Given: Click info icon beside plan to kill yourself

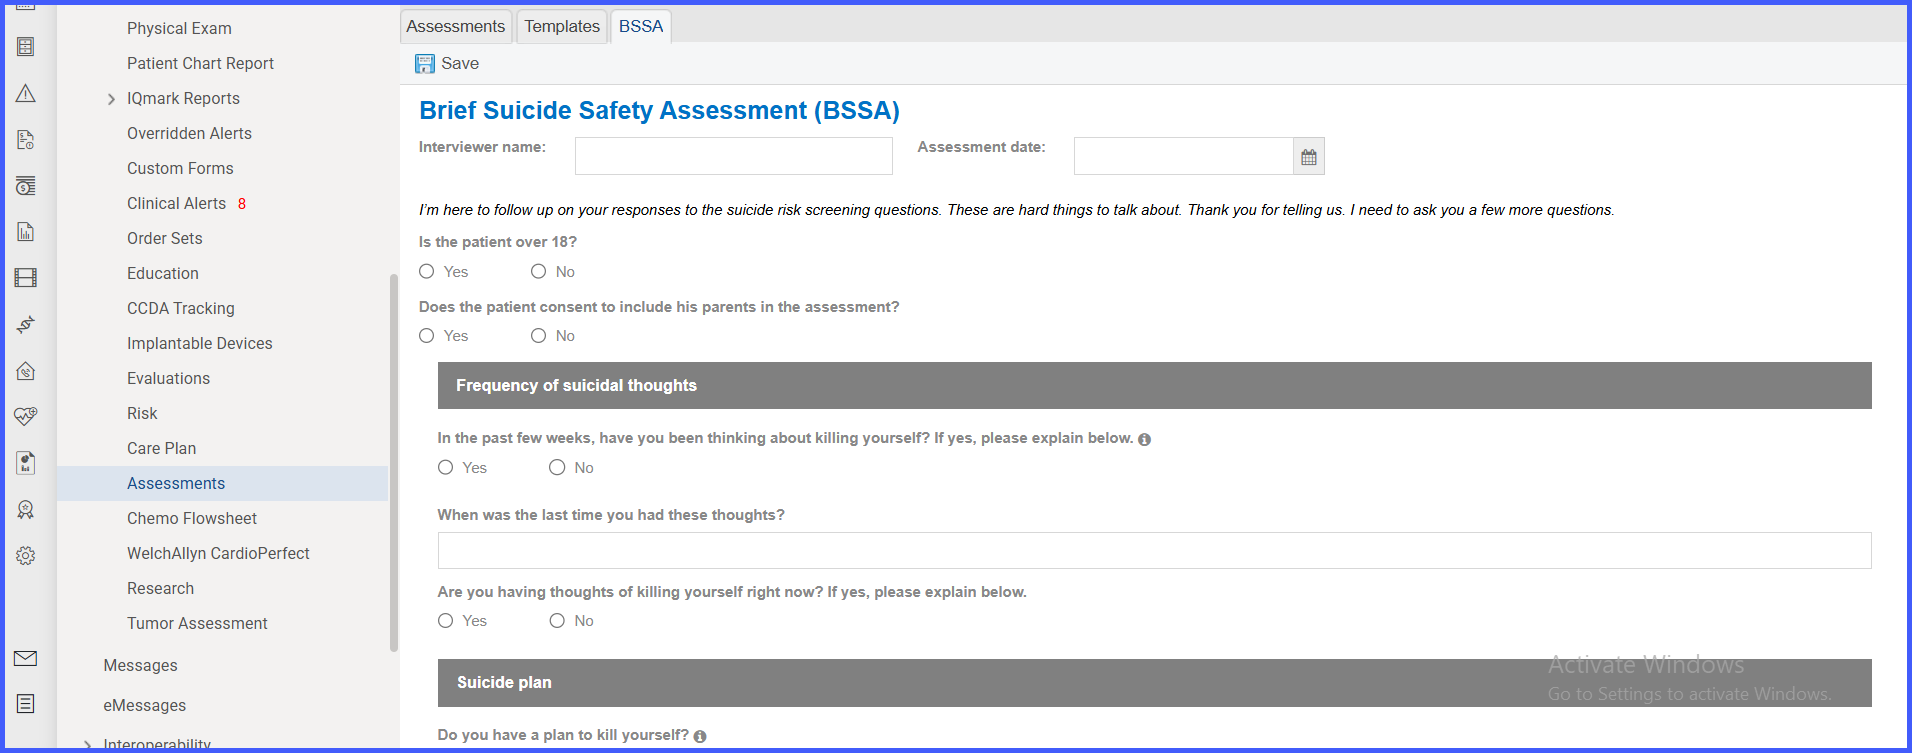Looking at the screenshot, I should (x=700, y=737).
